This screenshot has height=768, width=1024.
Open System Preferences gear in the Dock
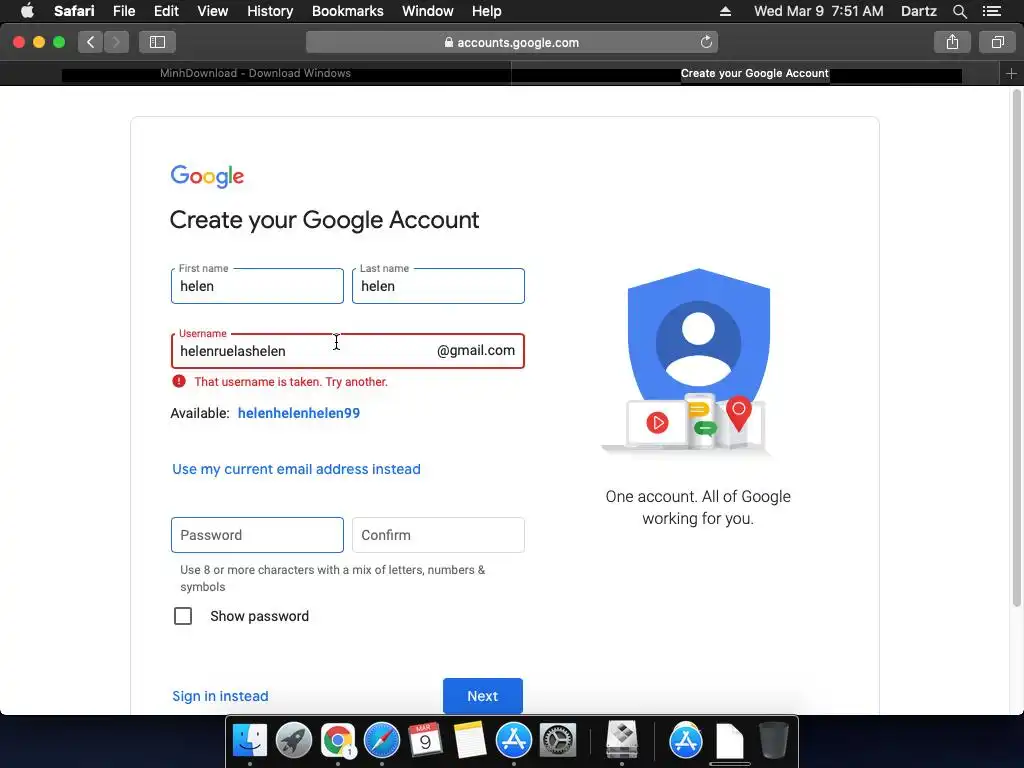click(x=557, y=741)
